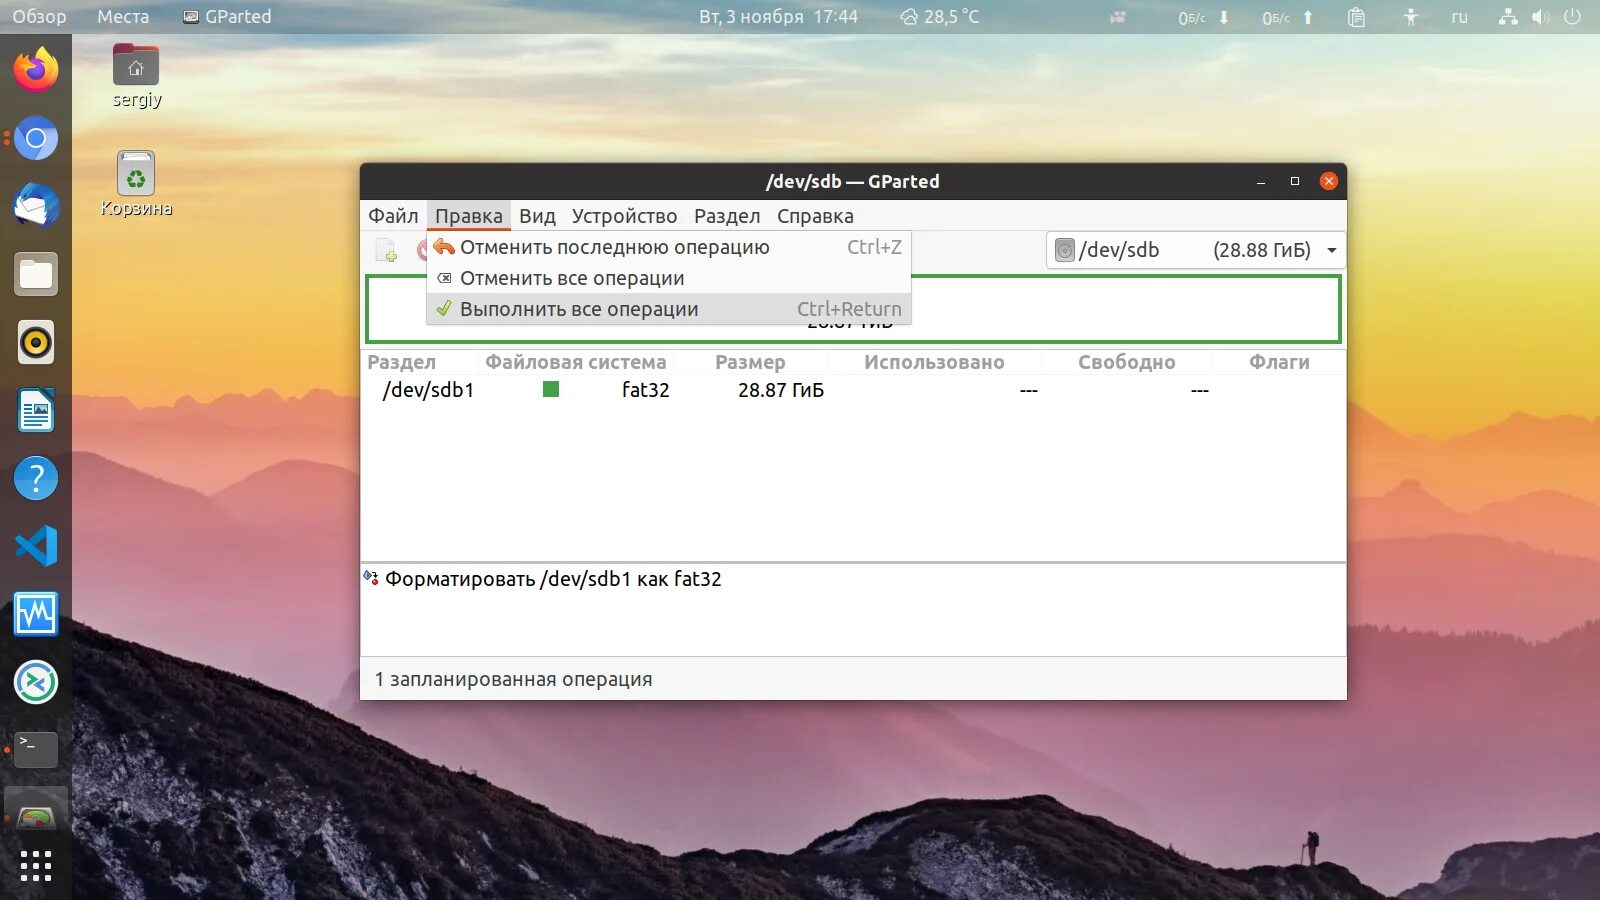
Task: Open Chromium browser in the dock
Action: point(36,138)
